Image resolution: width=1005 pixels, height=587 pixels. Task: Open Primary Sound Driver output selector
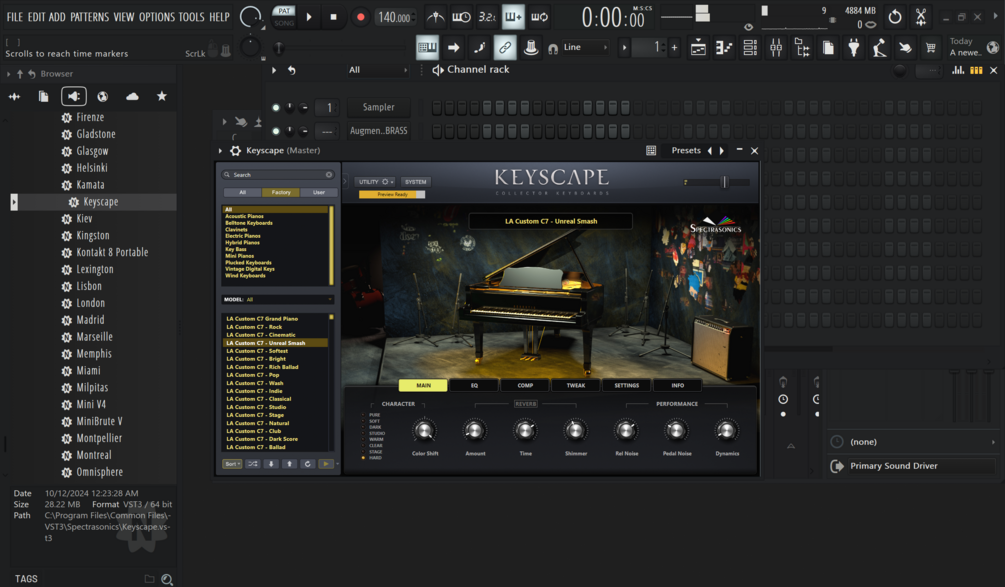point(914,466)
